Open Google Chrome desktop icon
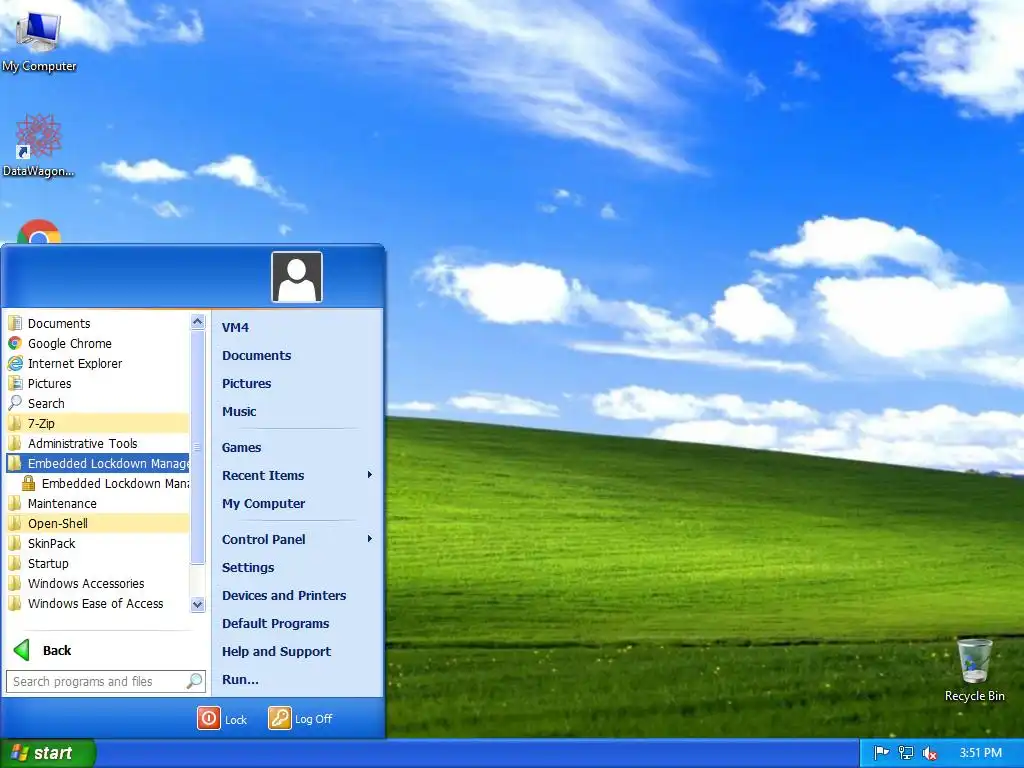The width and height of the screenshot is (1024, 768). point(39,232)
